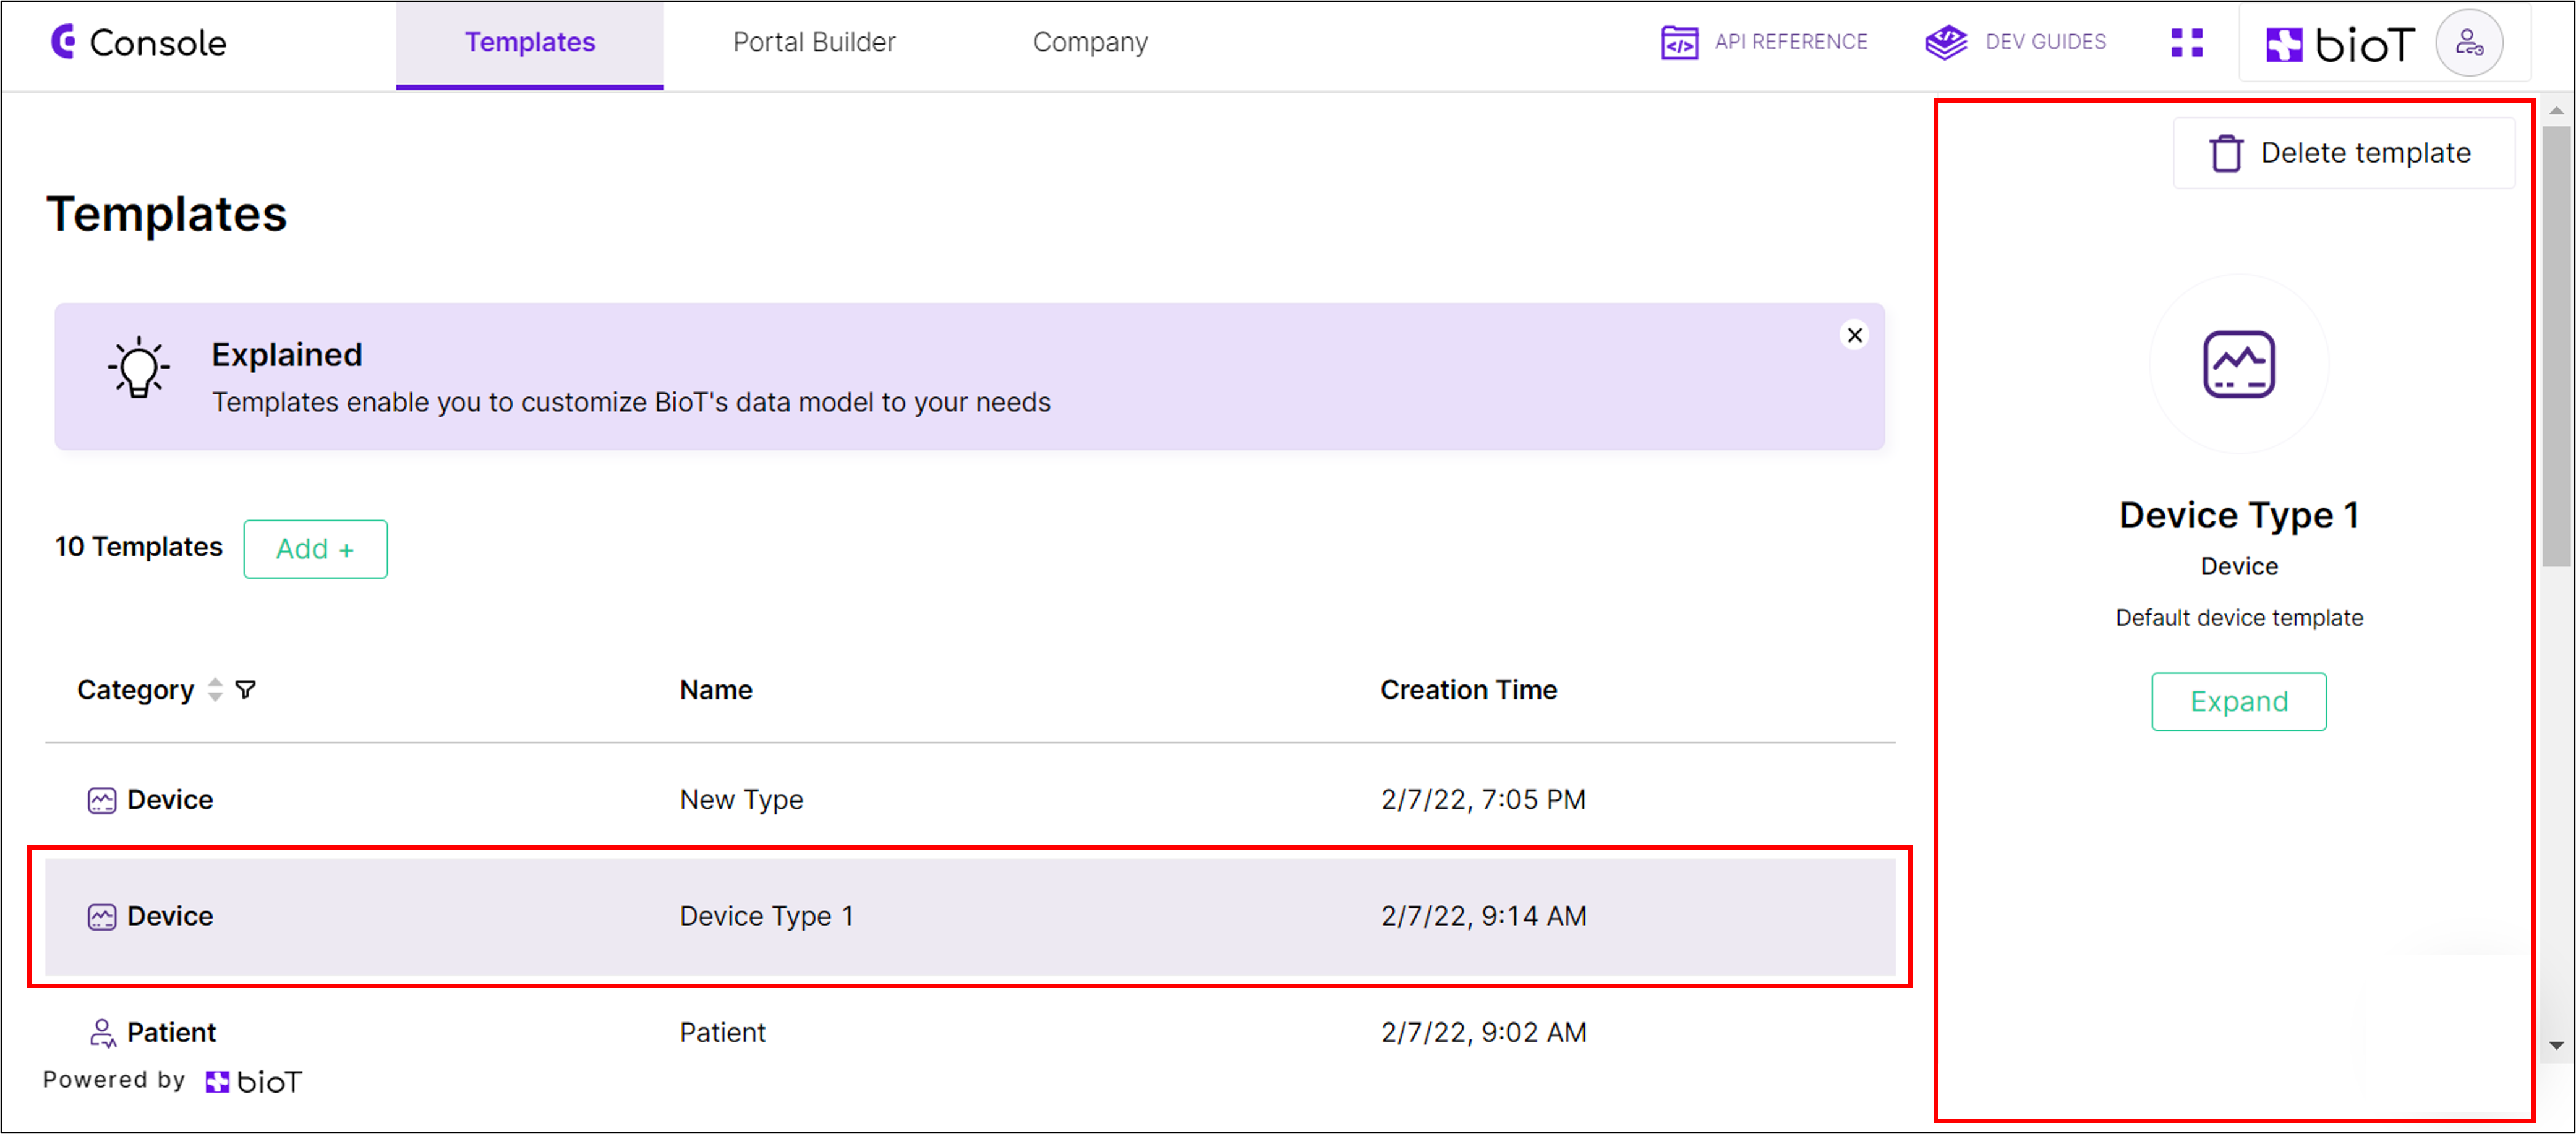Select the New Type device row
The height and width of the screenshot is (1134, 2576).
click(x=740, y=800)
